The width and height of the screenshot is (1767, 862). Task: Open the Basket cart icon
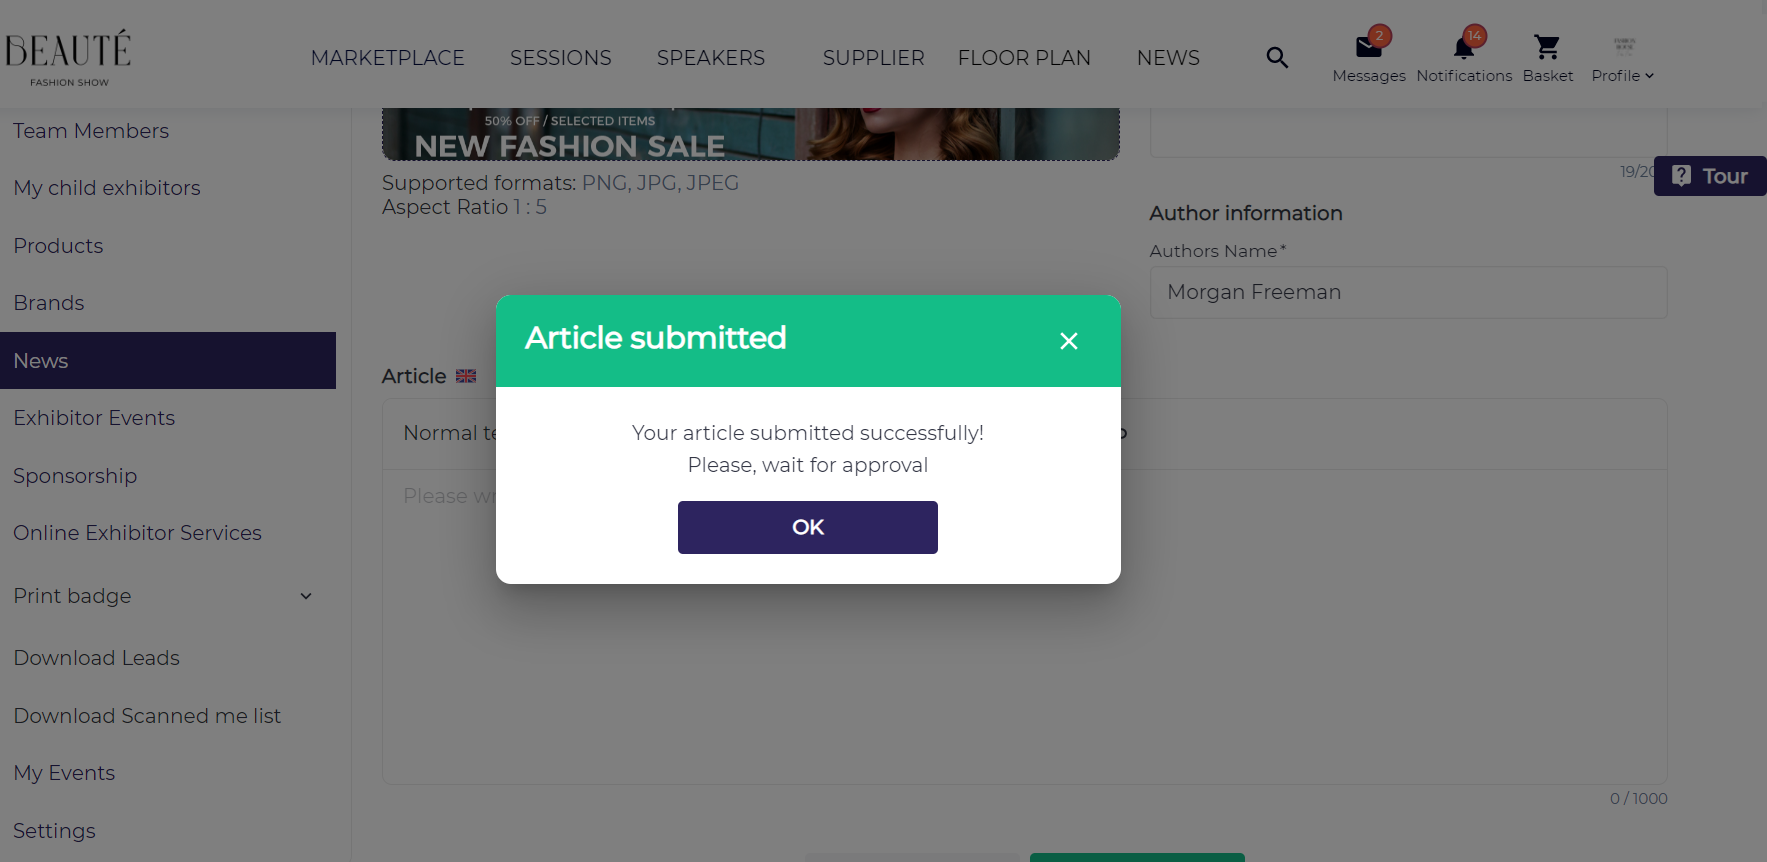pos(1547,47)
